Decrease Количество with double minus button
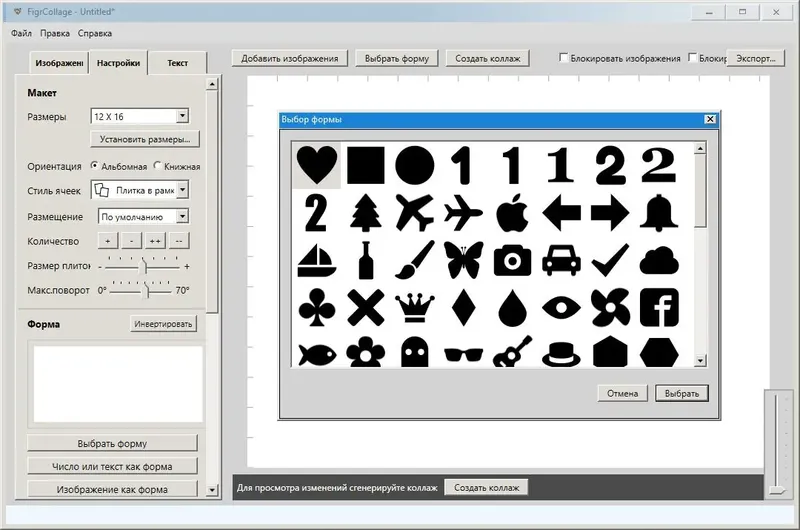800x530 pixels. click(179, 241)
